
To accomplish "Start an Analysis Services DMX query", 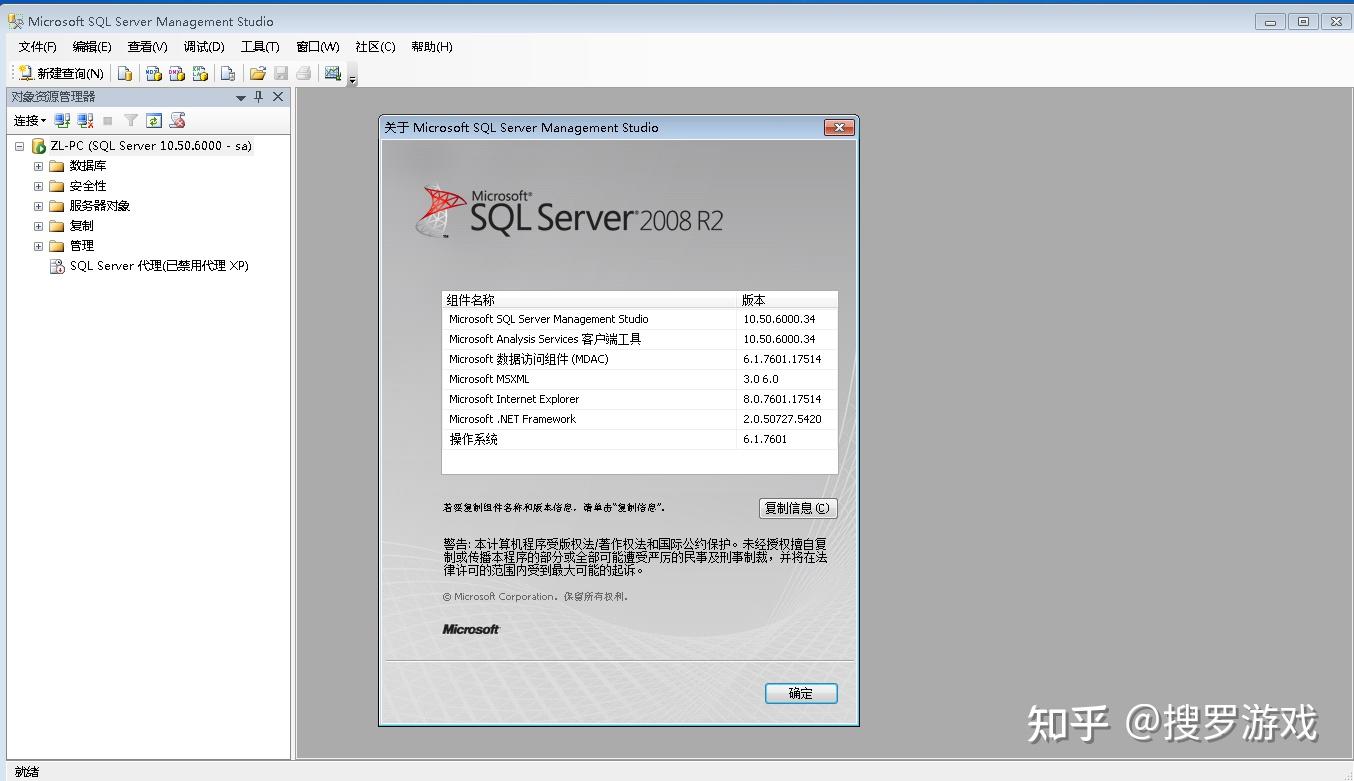I will coord(177,73).
